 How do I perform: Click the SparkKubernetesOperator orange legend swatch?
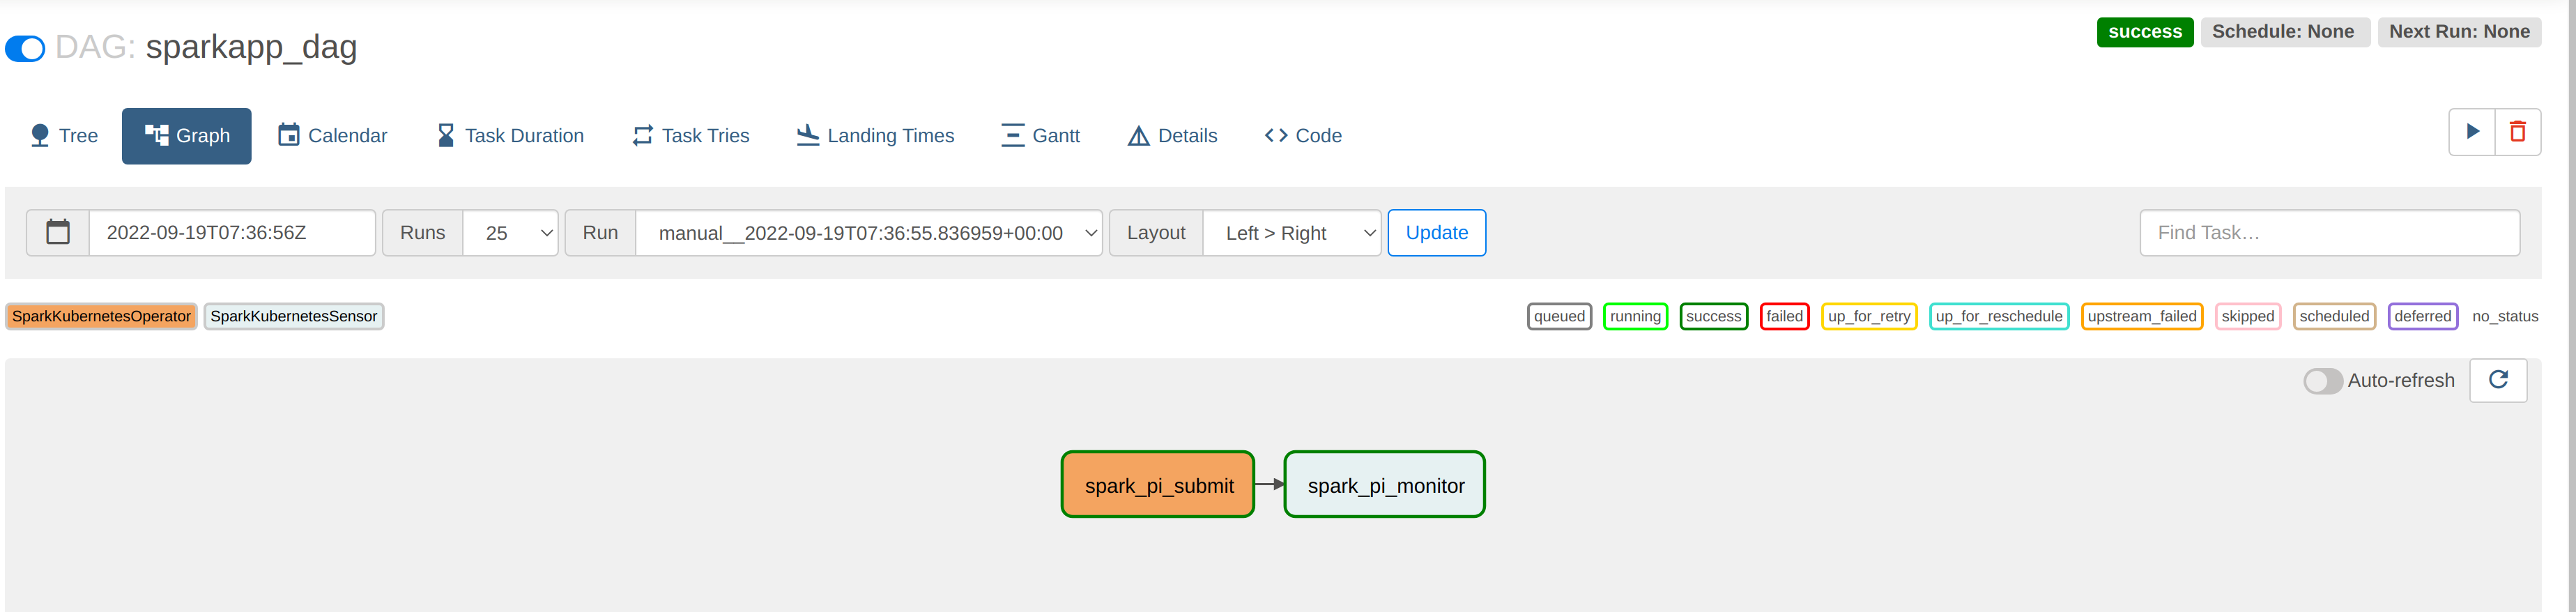pos(101,317)
